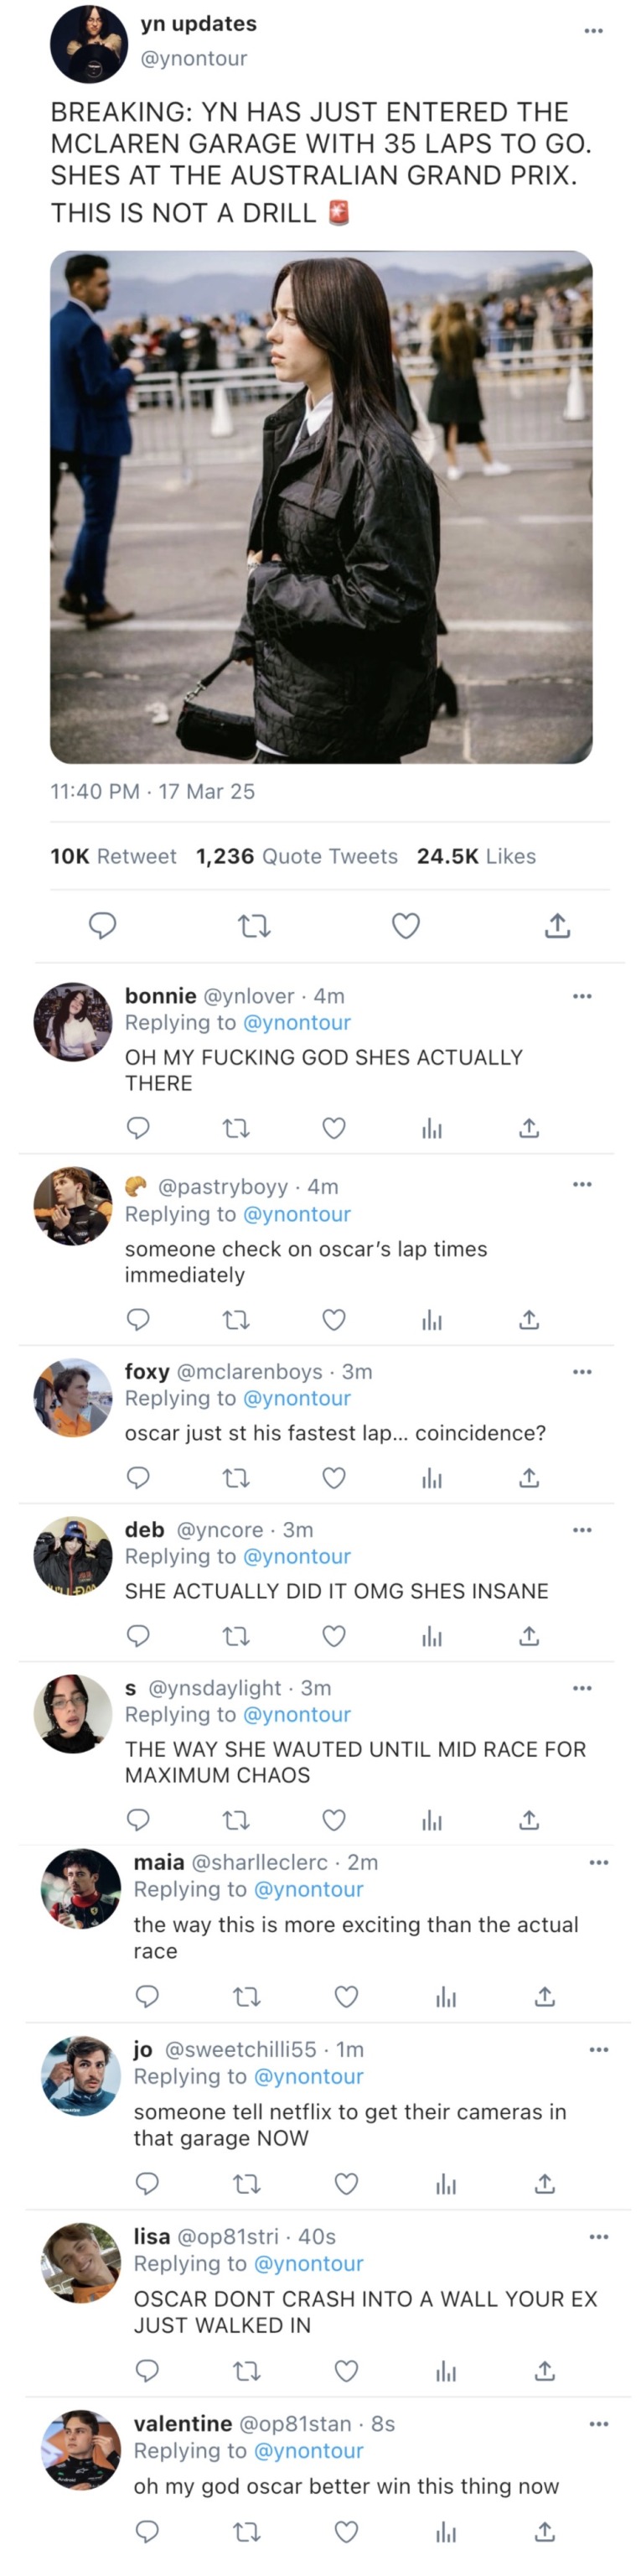Like the main yn updates tweet

(405, 926)
